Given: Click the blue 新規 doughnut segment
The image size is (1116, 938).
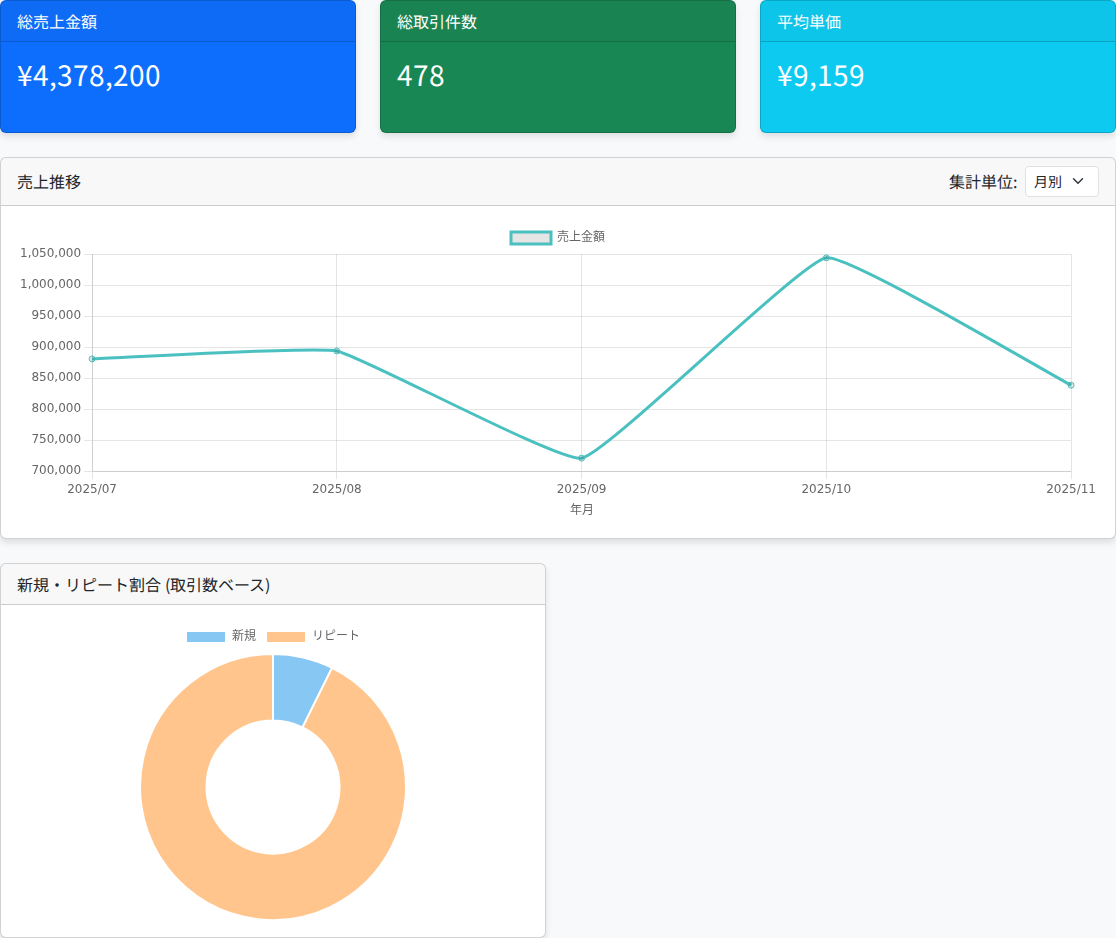Looking at the screenshot, I should pos(297,689).
